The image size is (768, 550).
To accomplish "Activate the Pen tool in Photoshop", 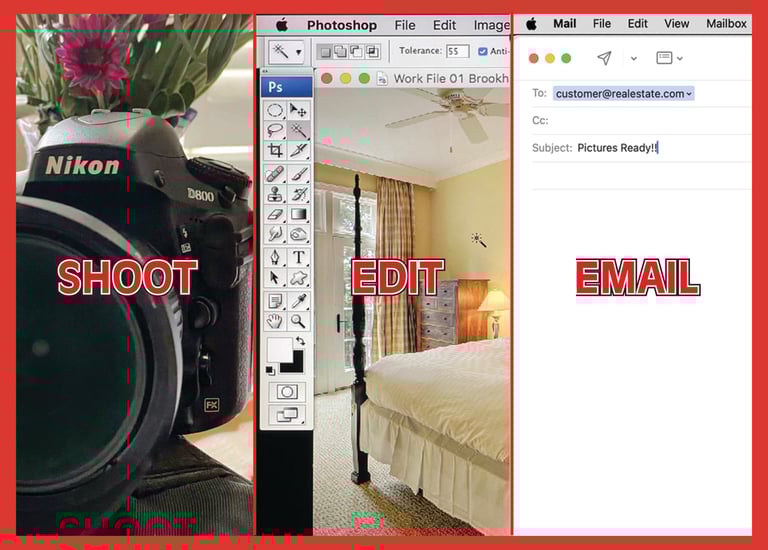I will [x=275, y=257].
